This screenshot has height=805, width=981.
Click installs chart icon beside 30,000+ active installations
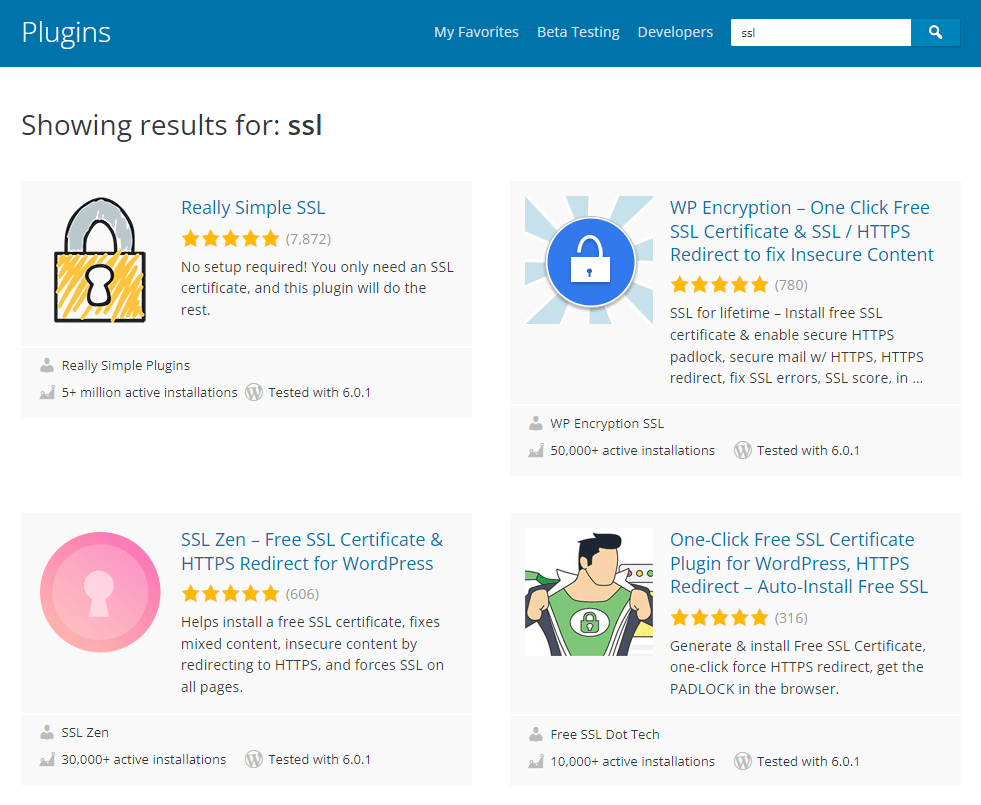47,760
